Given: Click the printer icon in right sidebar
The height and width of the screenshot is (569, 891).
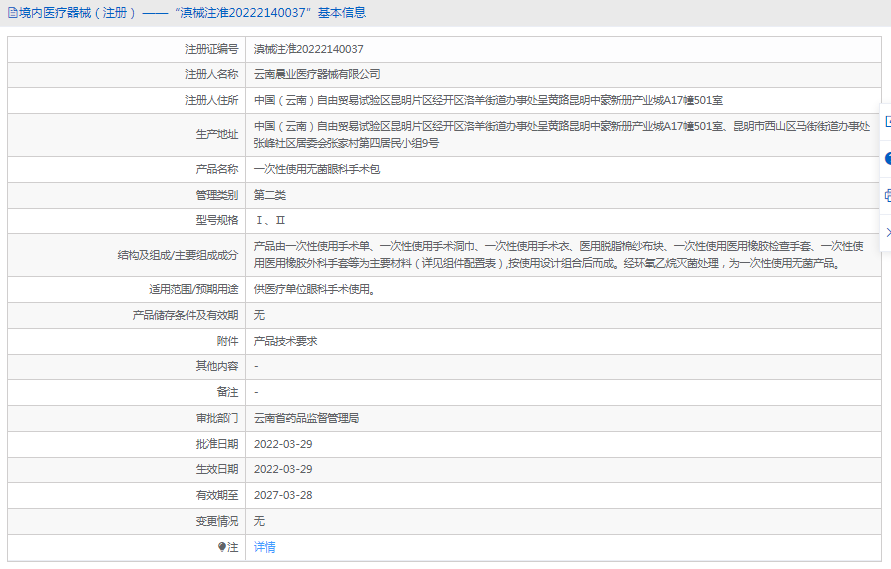Looking at the screenshot, I should [887, 196].
